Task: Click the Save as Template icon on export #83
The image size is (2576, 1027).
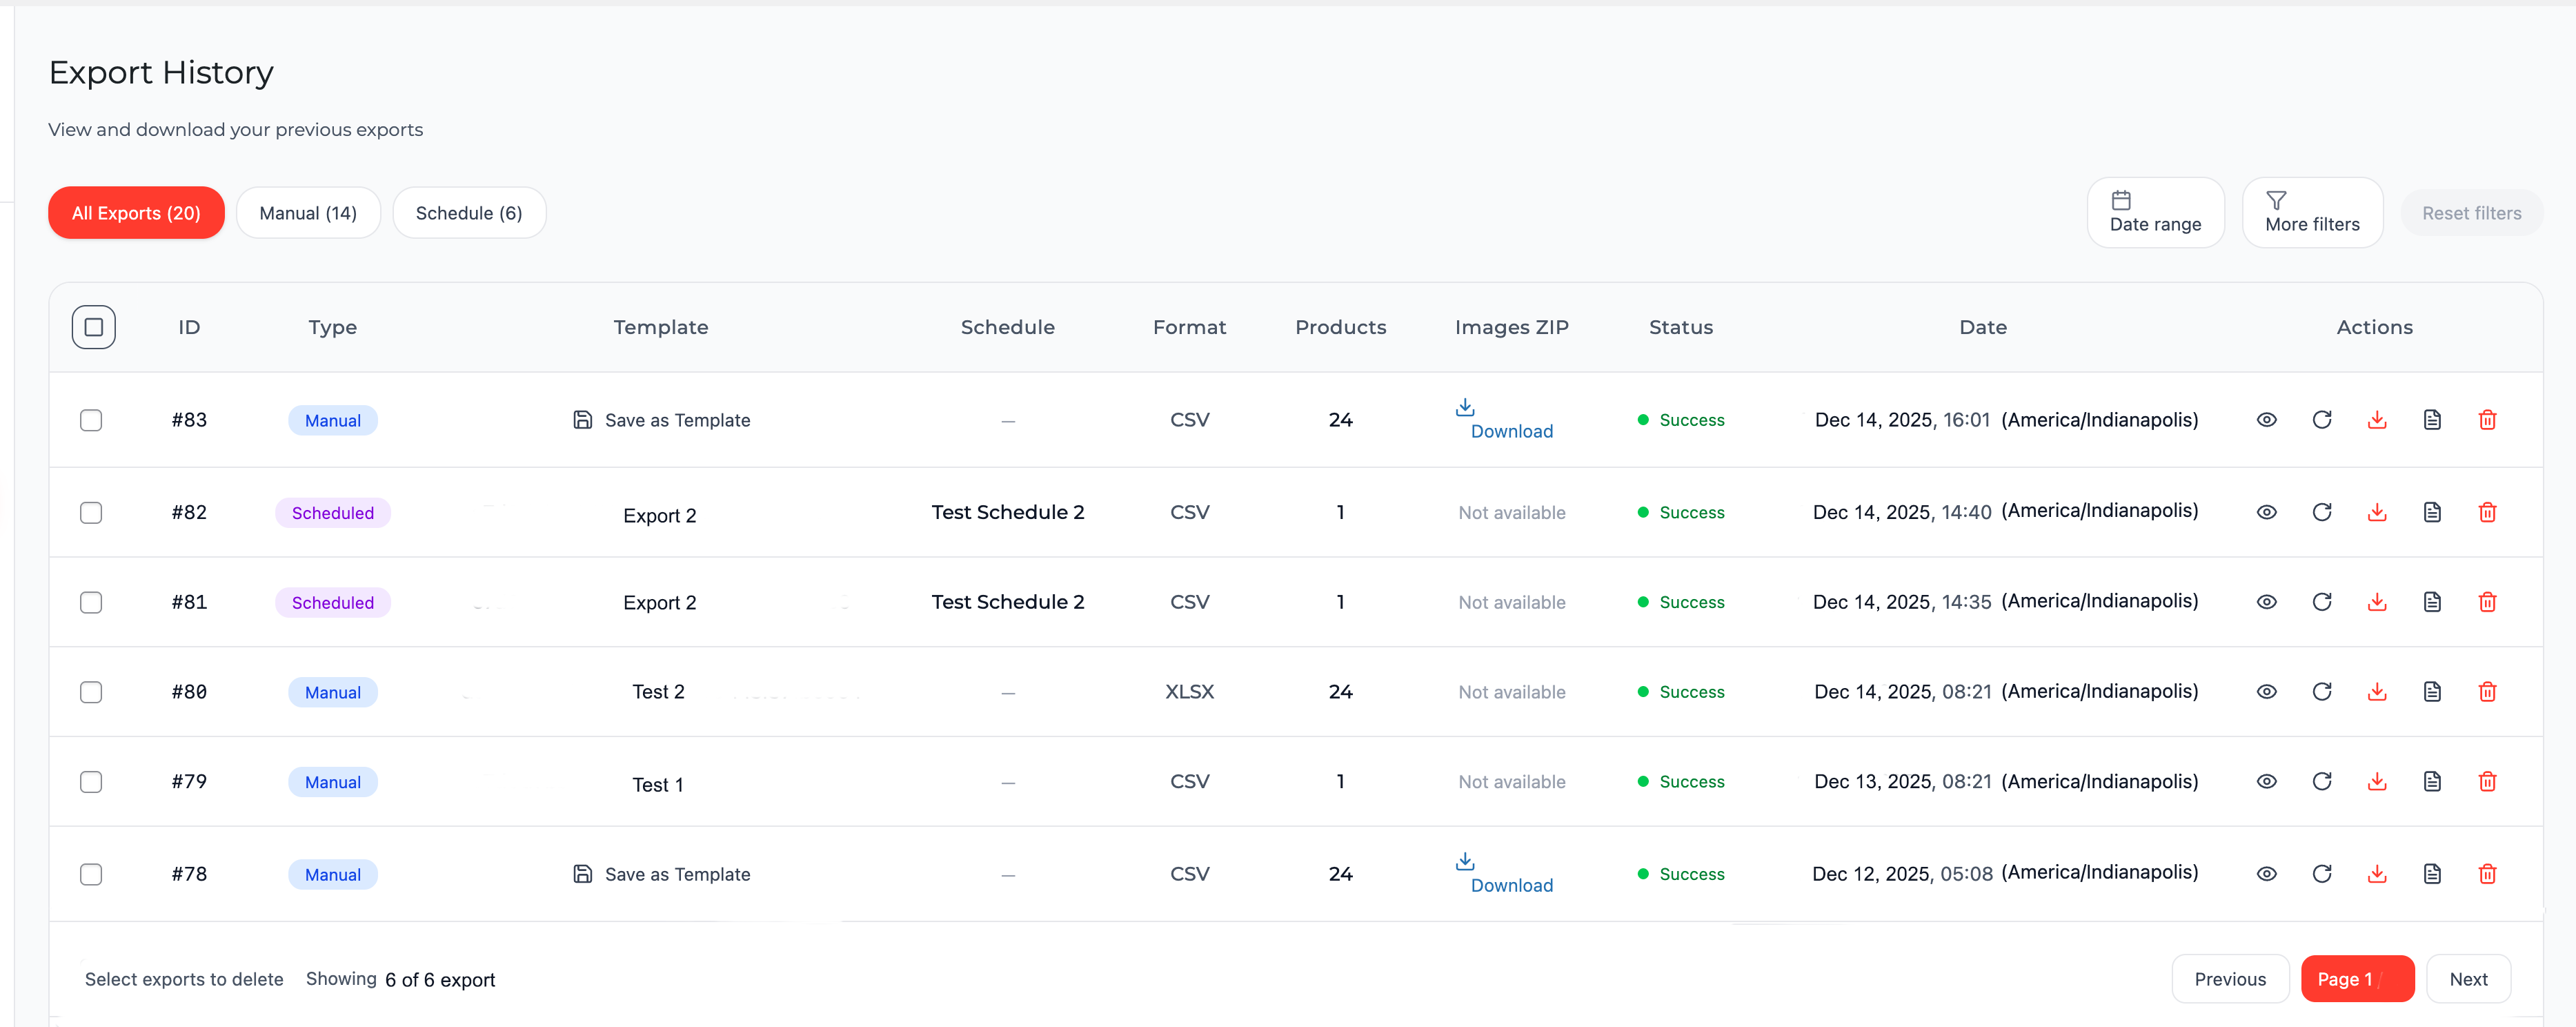Action: (583, 420)
